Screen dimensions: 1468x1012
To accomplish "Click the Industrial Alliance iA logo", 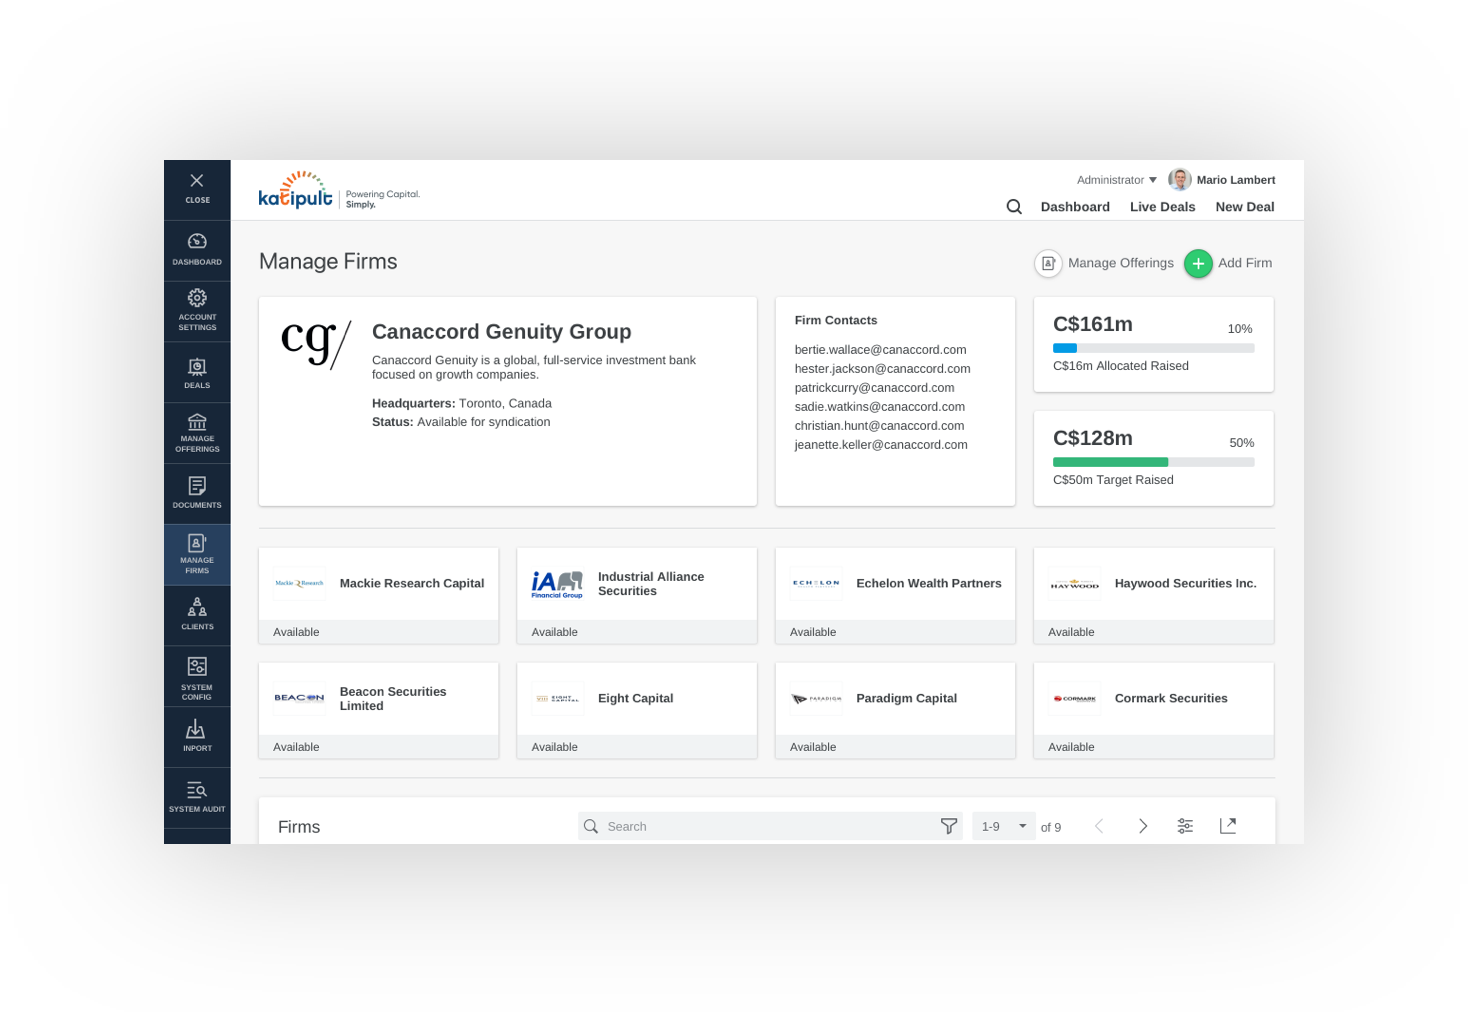I will tap(557, 583).
